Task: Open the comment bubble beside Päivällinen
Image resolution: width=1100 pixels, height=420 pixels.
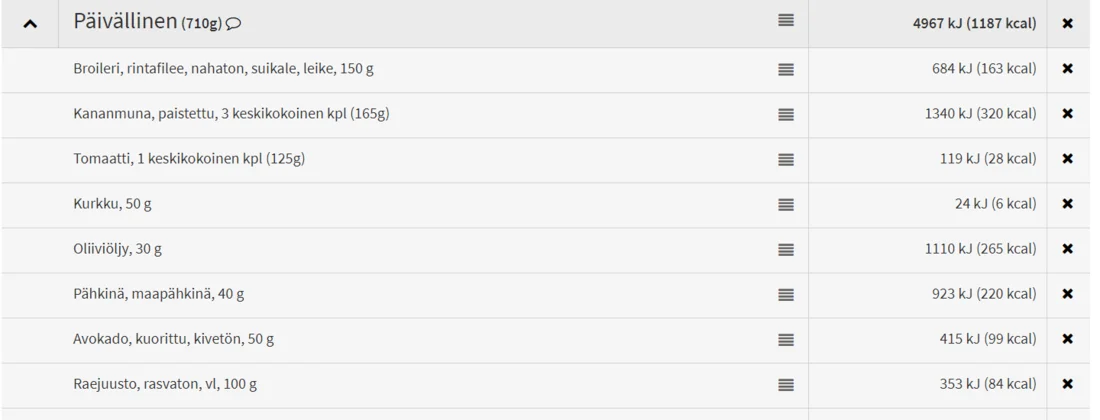Action: 234,25
